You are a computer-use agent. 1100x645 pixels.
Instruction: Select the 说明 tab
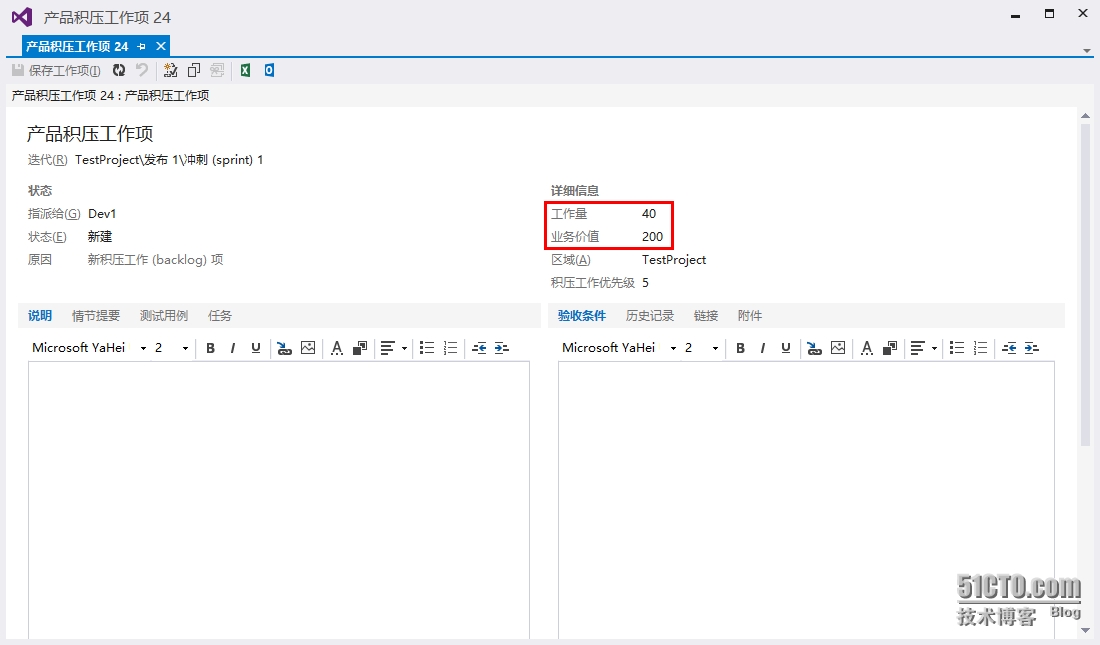pyautogui.click(x=40, y=316)
